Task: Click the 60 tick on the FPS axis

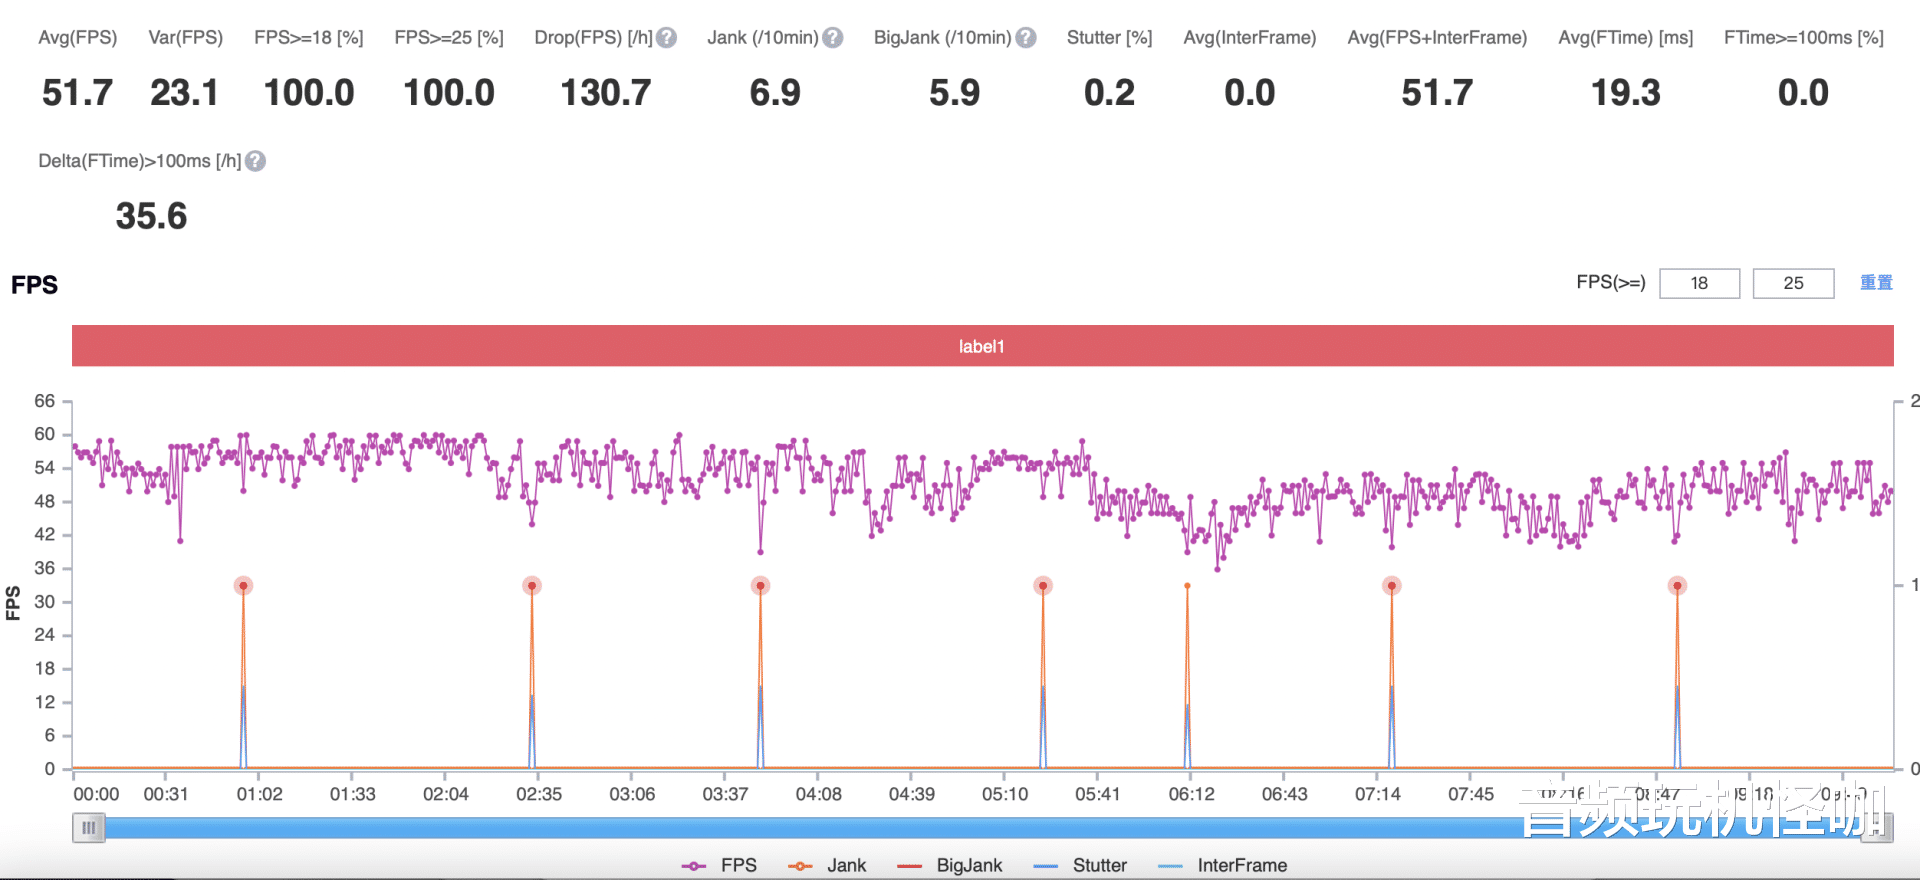Action: [45, 434]
